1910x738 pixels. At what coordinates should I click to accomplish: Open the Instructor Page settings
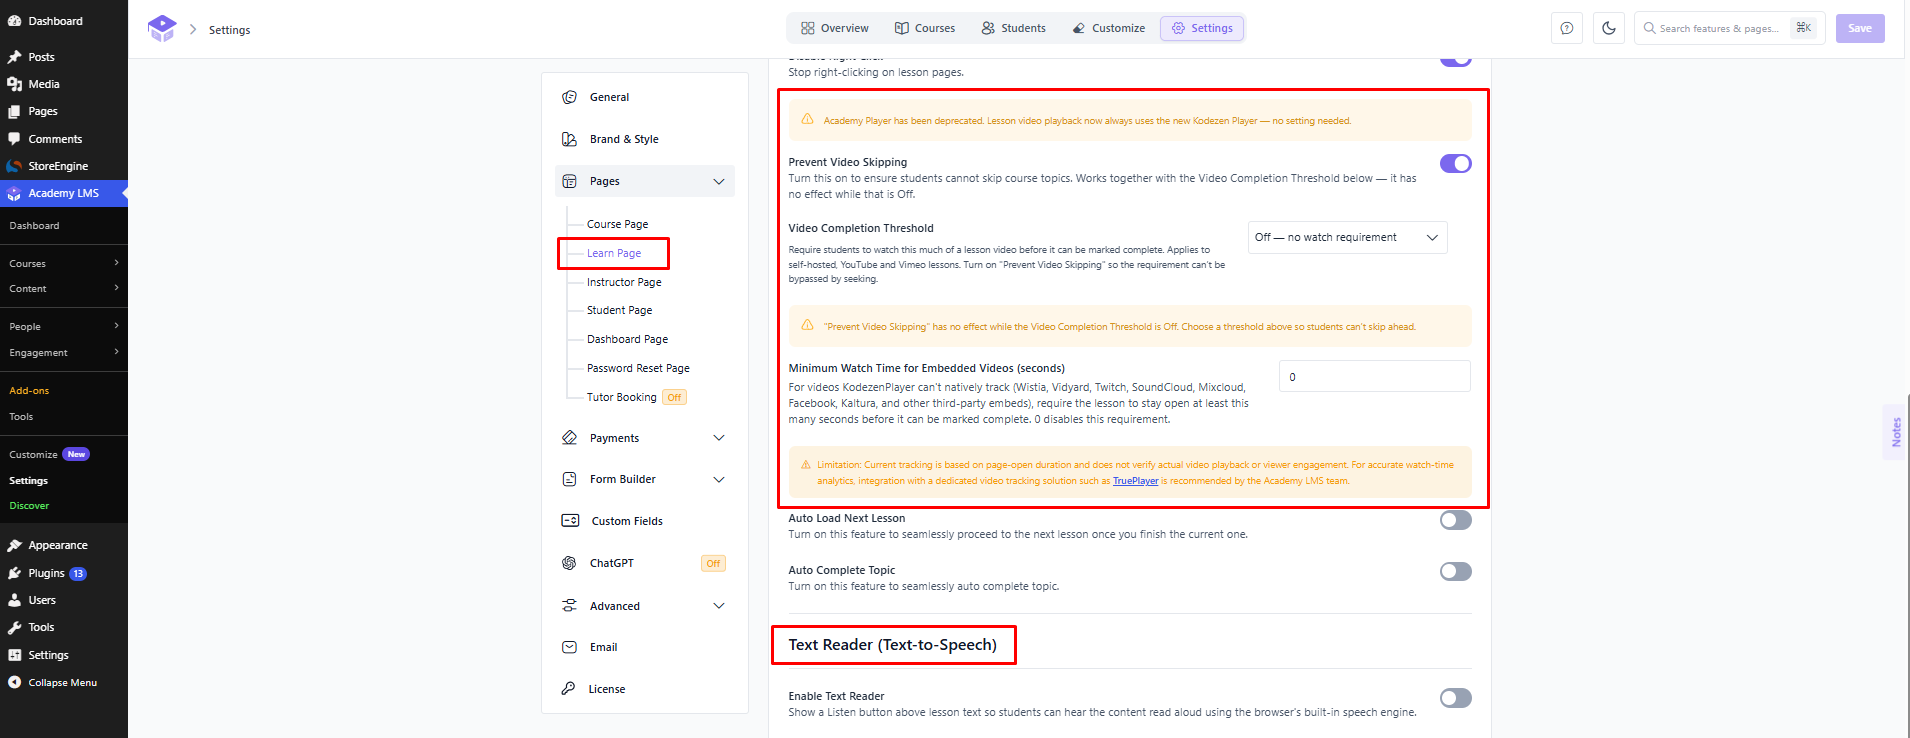(x=624, y=282)
